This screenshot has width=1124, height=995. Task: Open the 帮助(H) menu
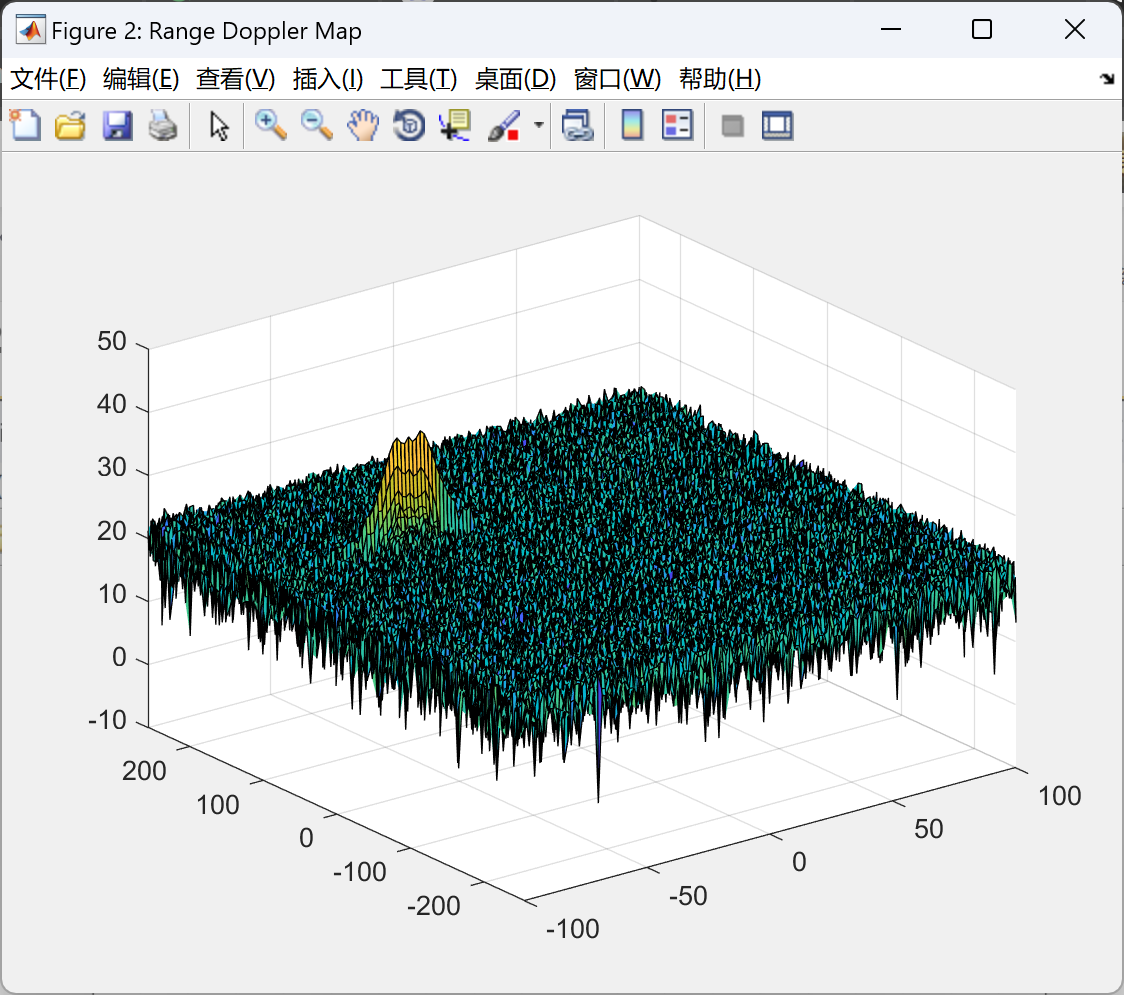point(720,79)
